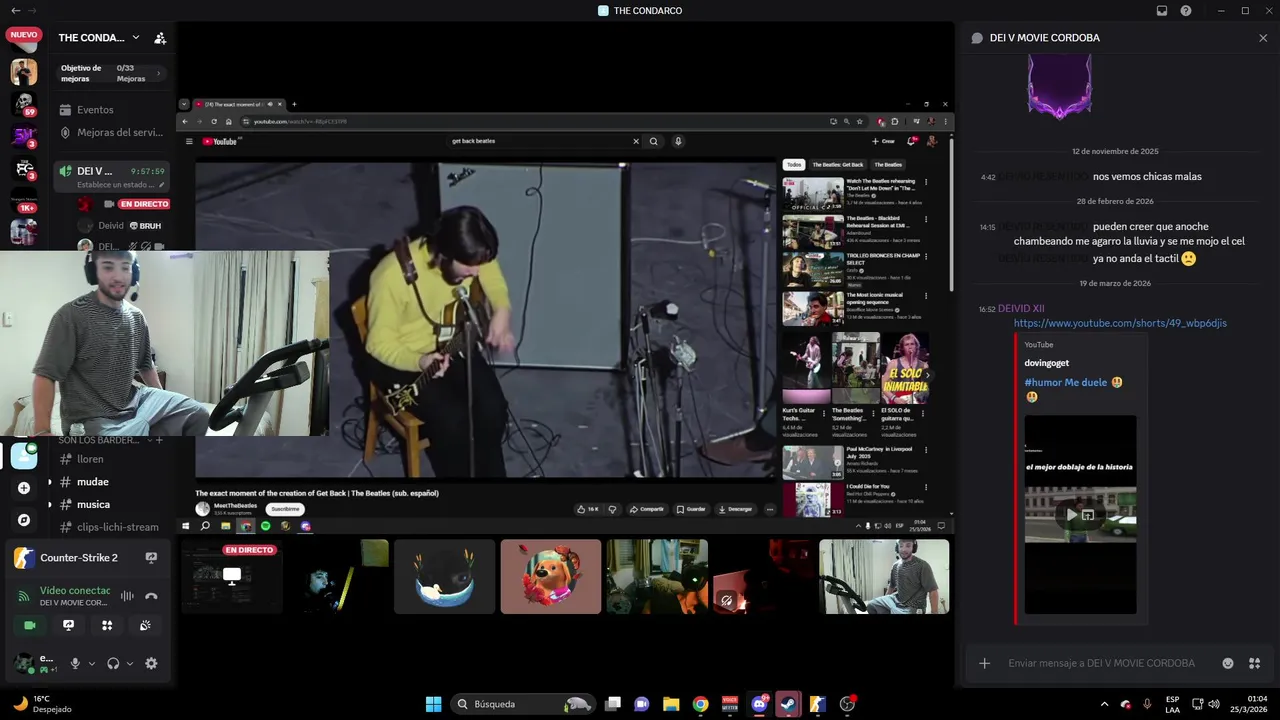
Task: Click #humor hashtag in embed
Action: pos(1041,382)
